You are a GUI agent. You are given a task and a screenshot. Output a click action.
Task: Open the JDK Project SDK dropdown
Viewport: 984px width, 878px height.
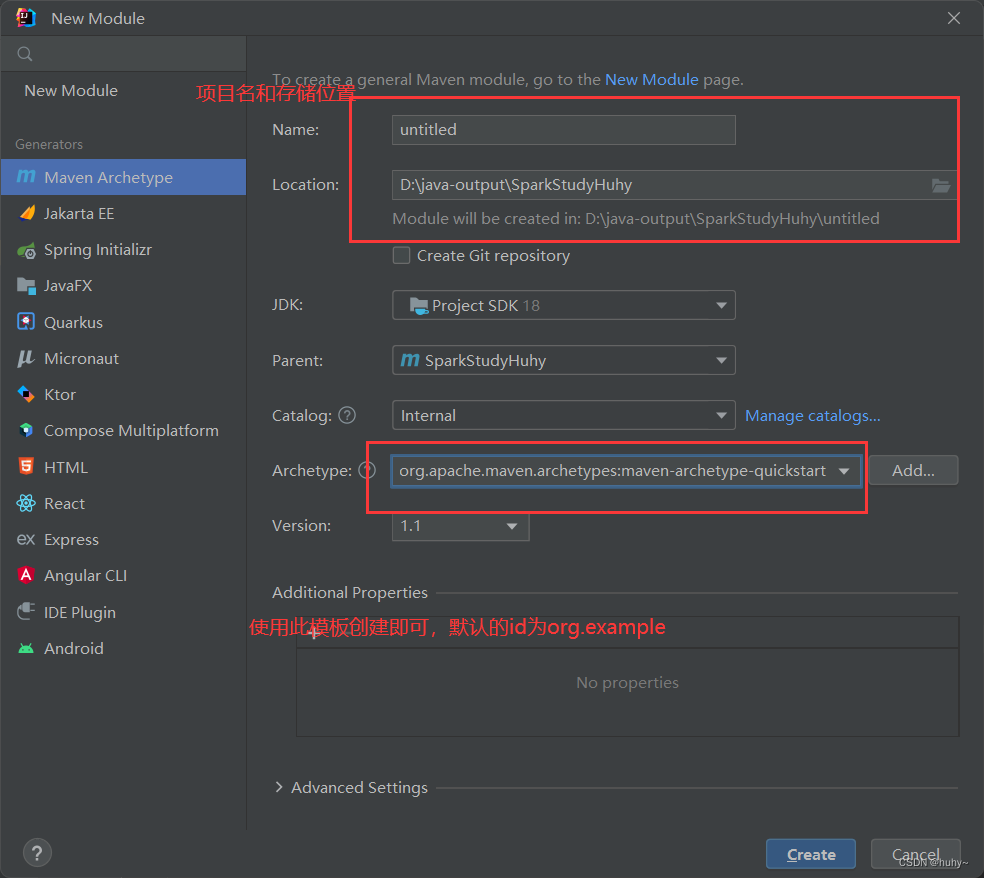[564, 305]
